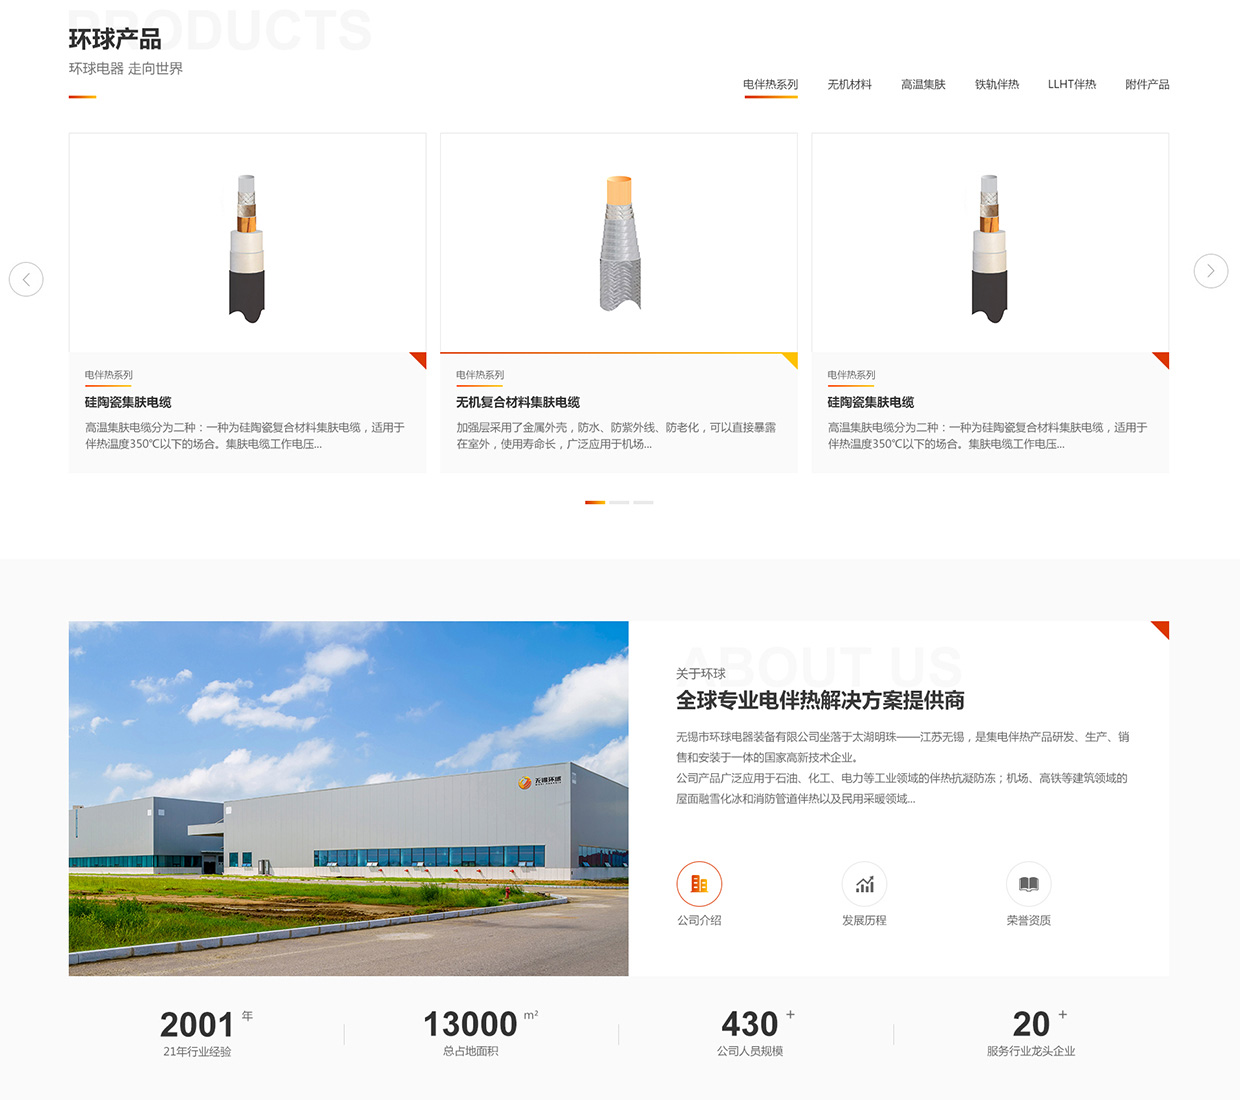Click the 无机复合材料集肤电缆 product title
This screenshot has width=1240, height=1100.
pyautogui.click(x=519, y=402)
